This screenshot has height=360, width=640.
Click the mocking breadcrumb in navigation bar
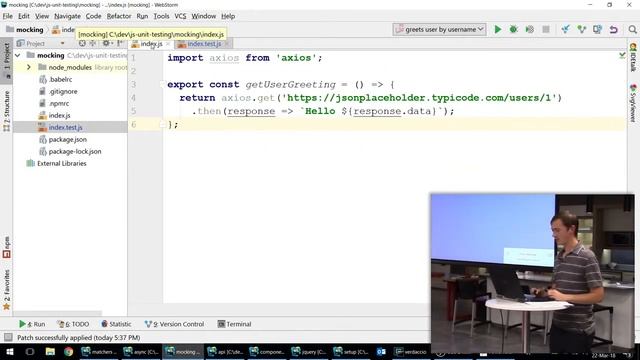coord(25,29)
